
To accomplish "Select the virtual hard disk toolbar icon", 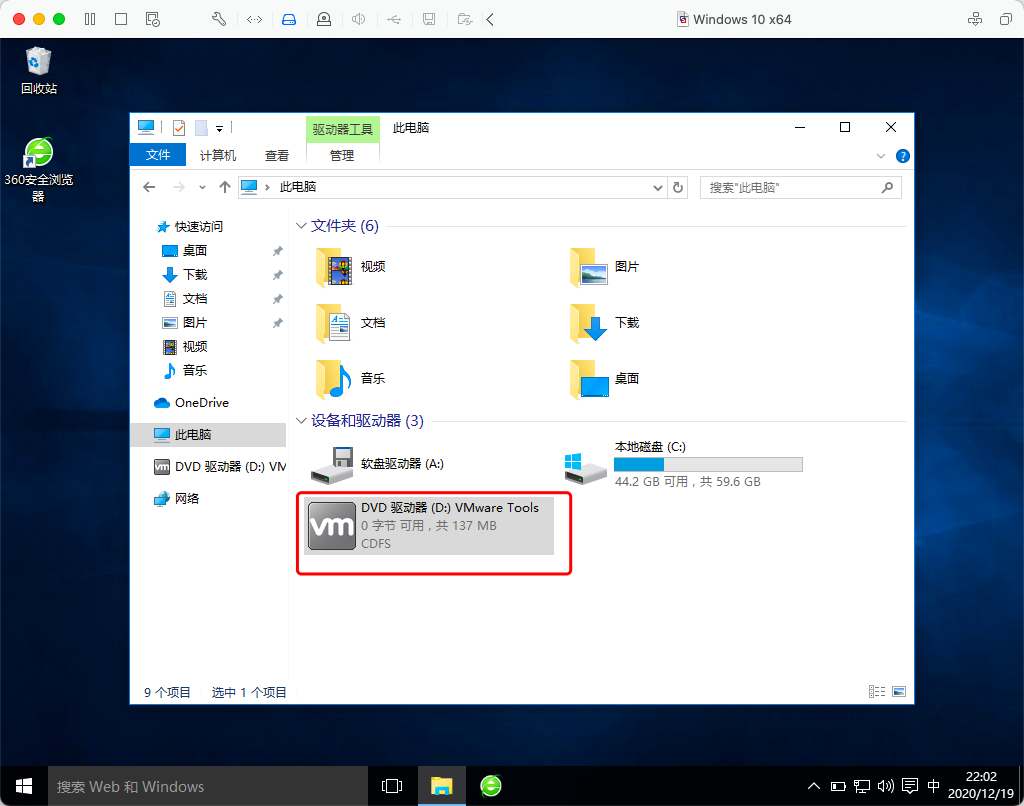I will [288, 19].
